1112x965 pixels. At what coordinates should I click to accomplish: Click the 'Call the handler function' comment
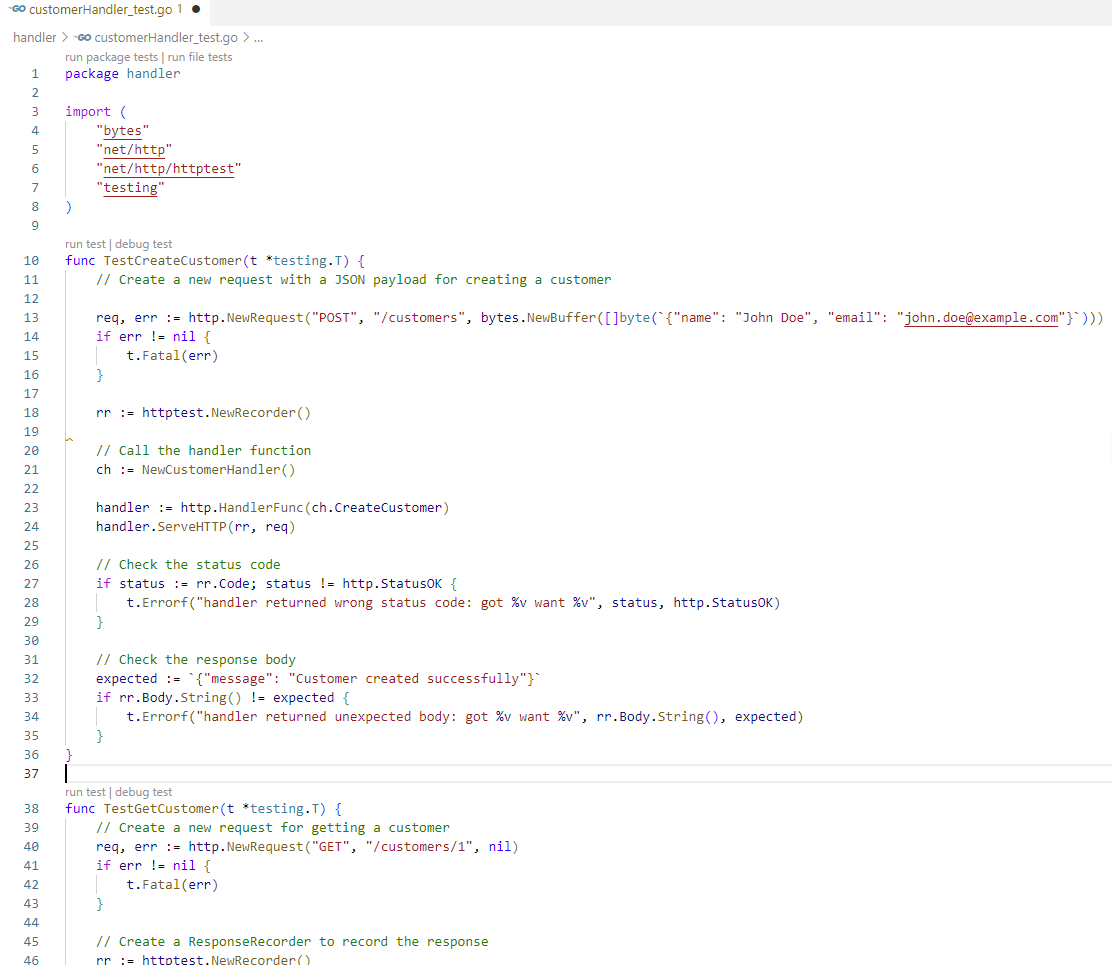click(x=204, y=451)
